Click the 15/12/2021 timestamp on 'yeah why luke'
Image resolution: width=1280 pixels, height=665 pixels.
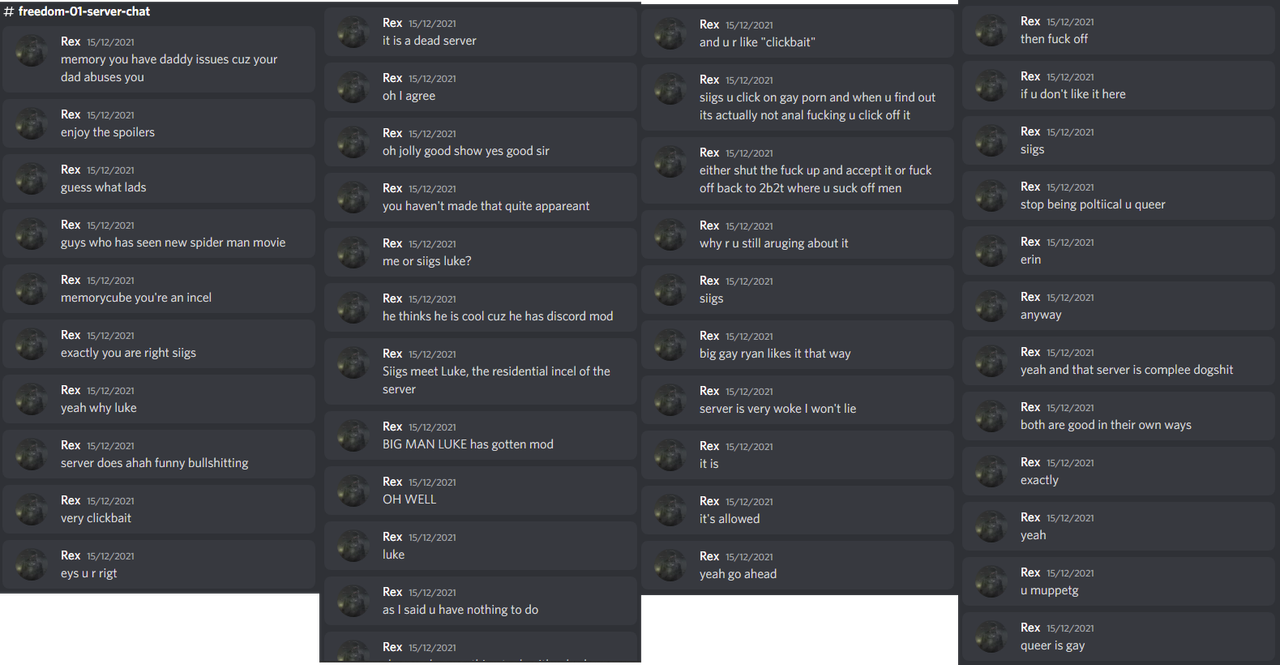click(x=110, y=391)
